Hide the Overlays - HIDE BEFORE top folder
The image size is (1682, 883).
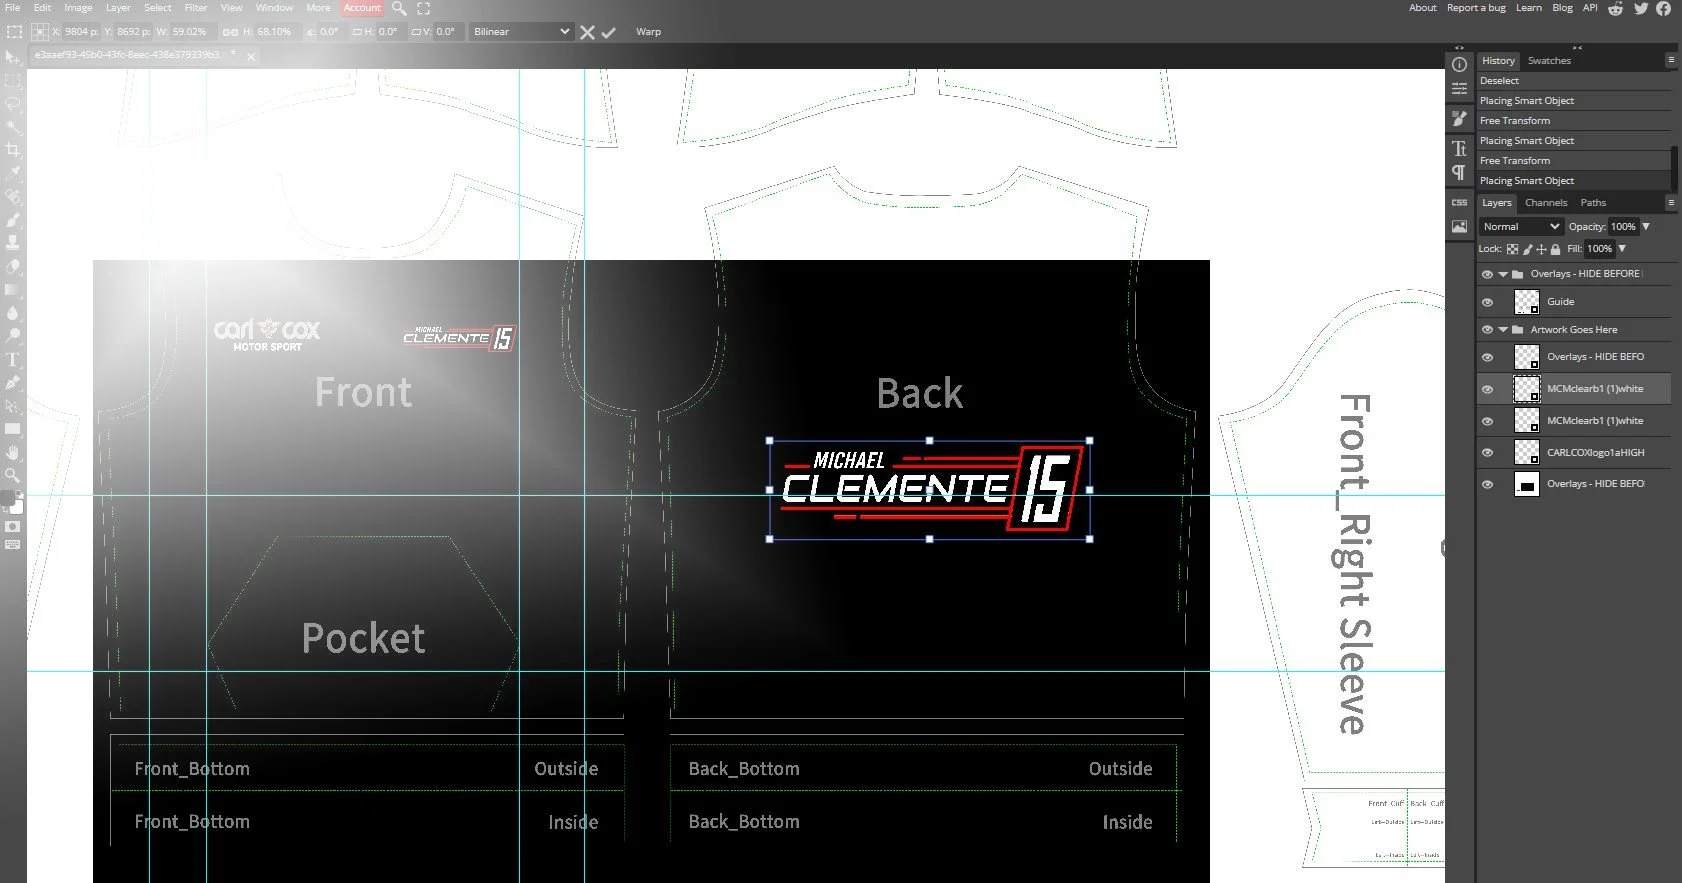coord(1487,274)
